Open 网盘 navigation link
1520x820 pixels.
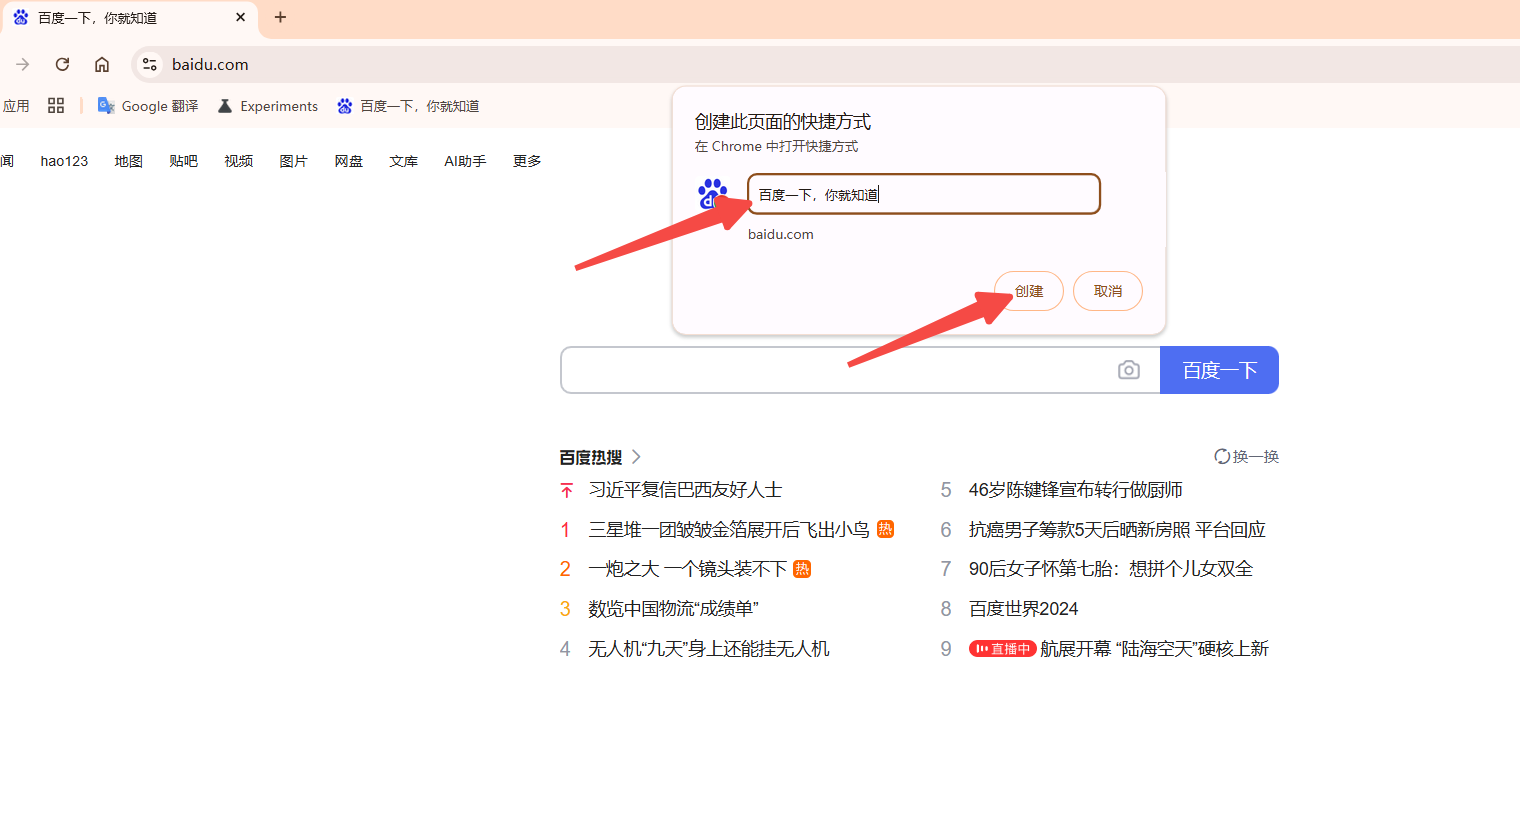(348, 161)
